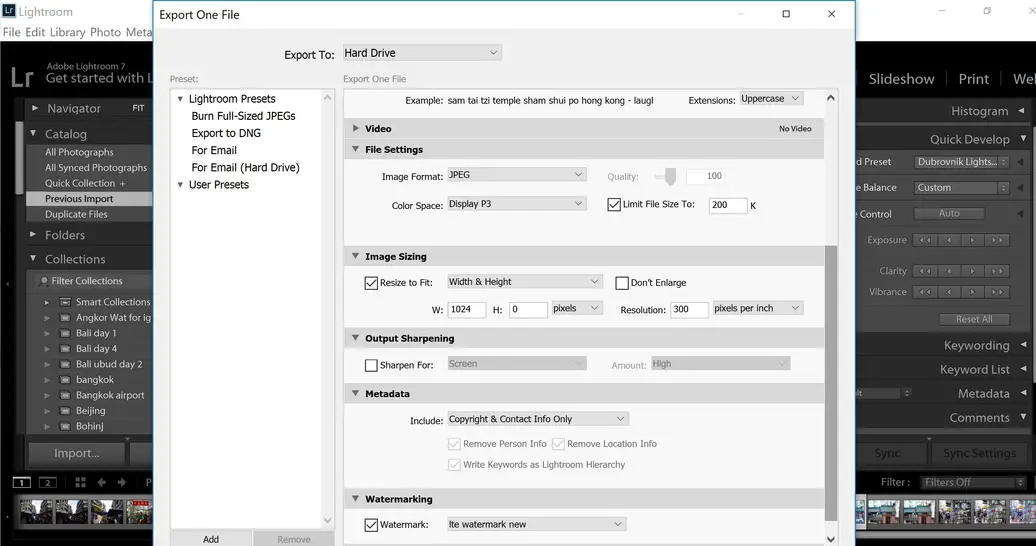Click the first filmstrip thumbnail
The image size is (1036, 546).
point(36,512)
